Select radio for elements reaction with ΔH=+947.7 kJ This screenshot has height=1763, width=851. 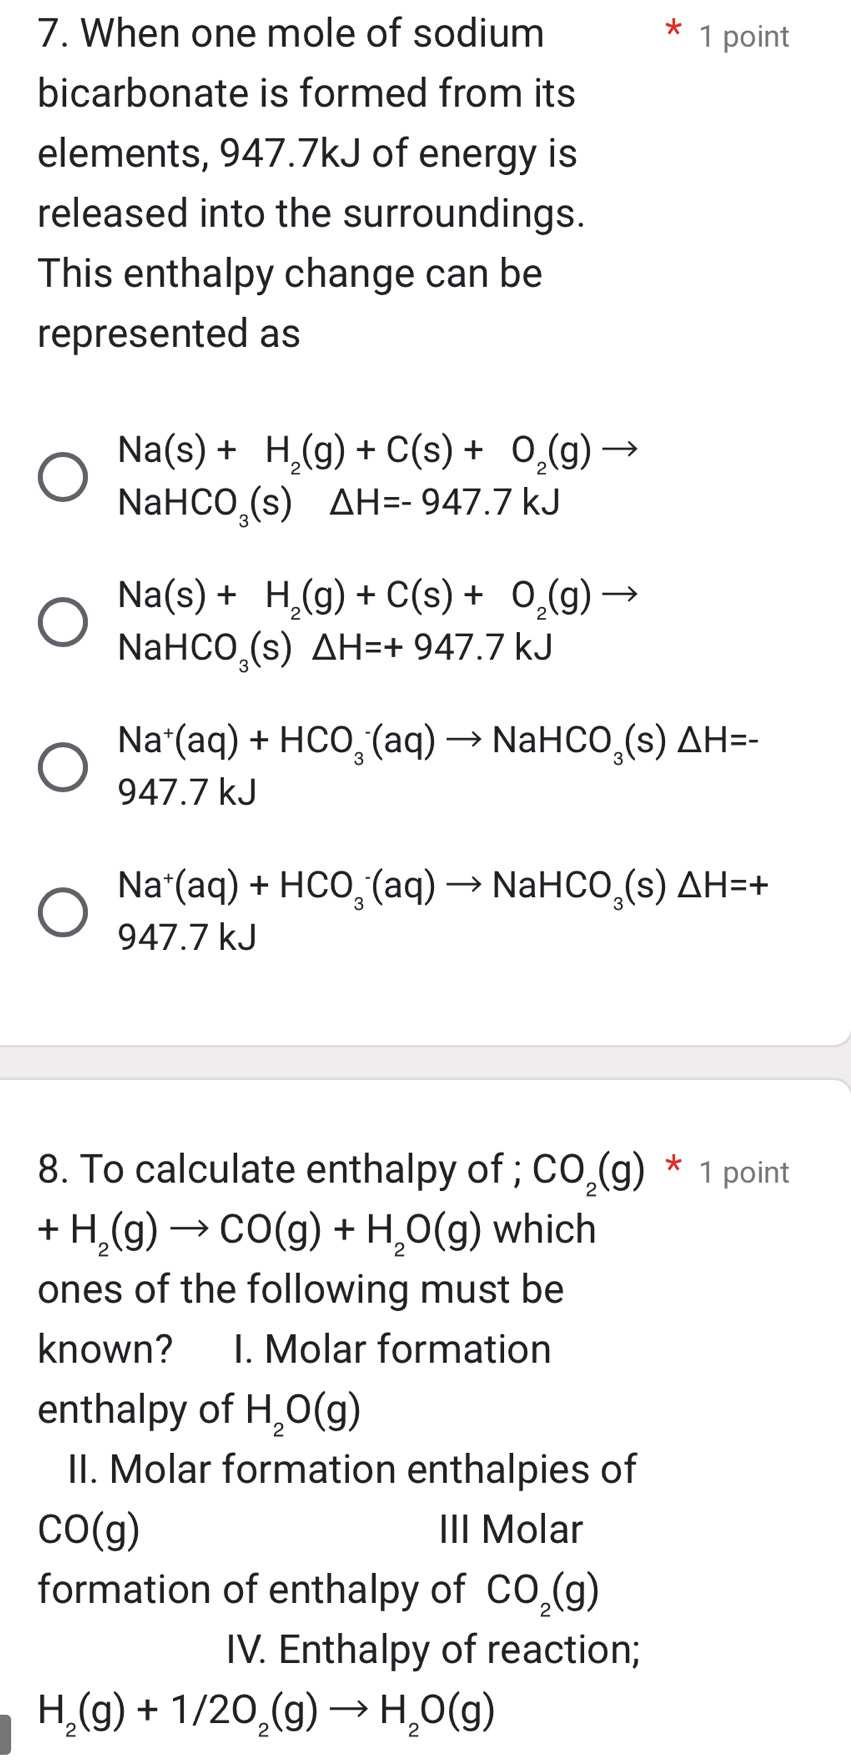pos(62,622)
